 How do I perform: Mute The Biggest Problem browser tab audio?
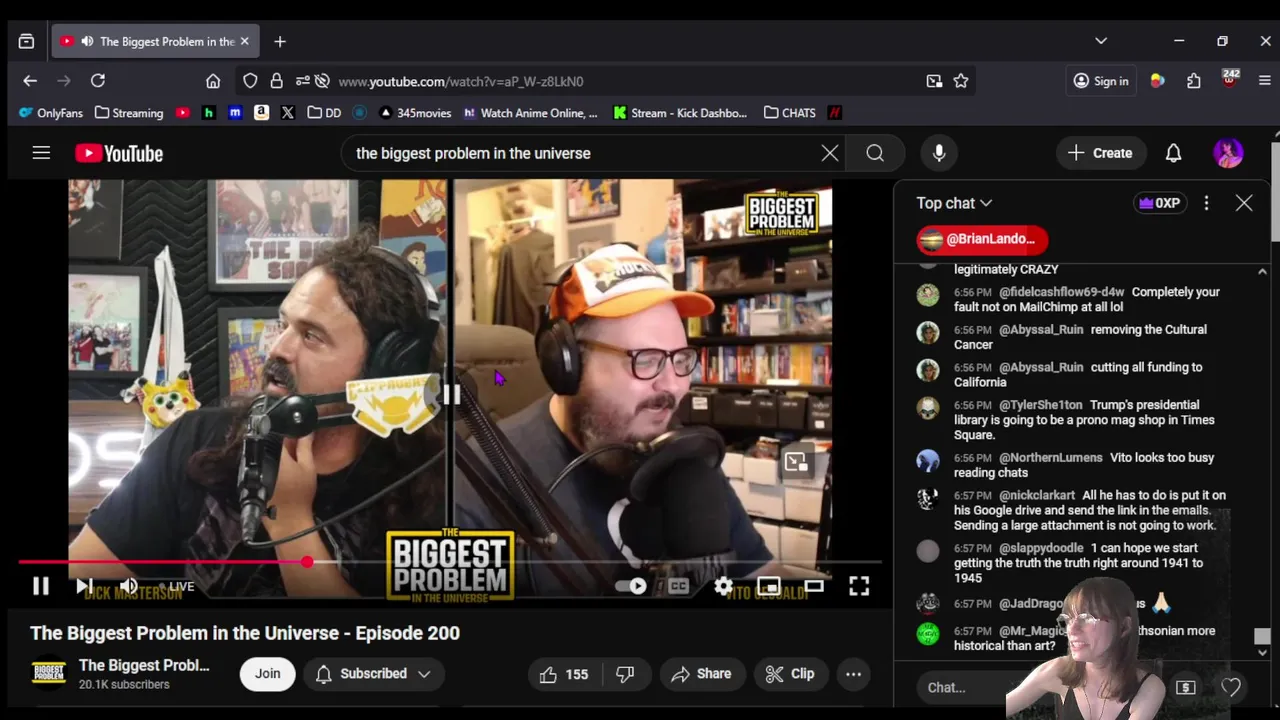coord(87,41)
